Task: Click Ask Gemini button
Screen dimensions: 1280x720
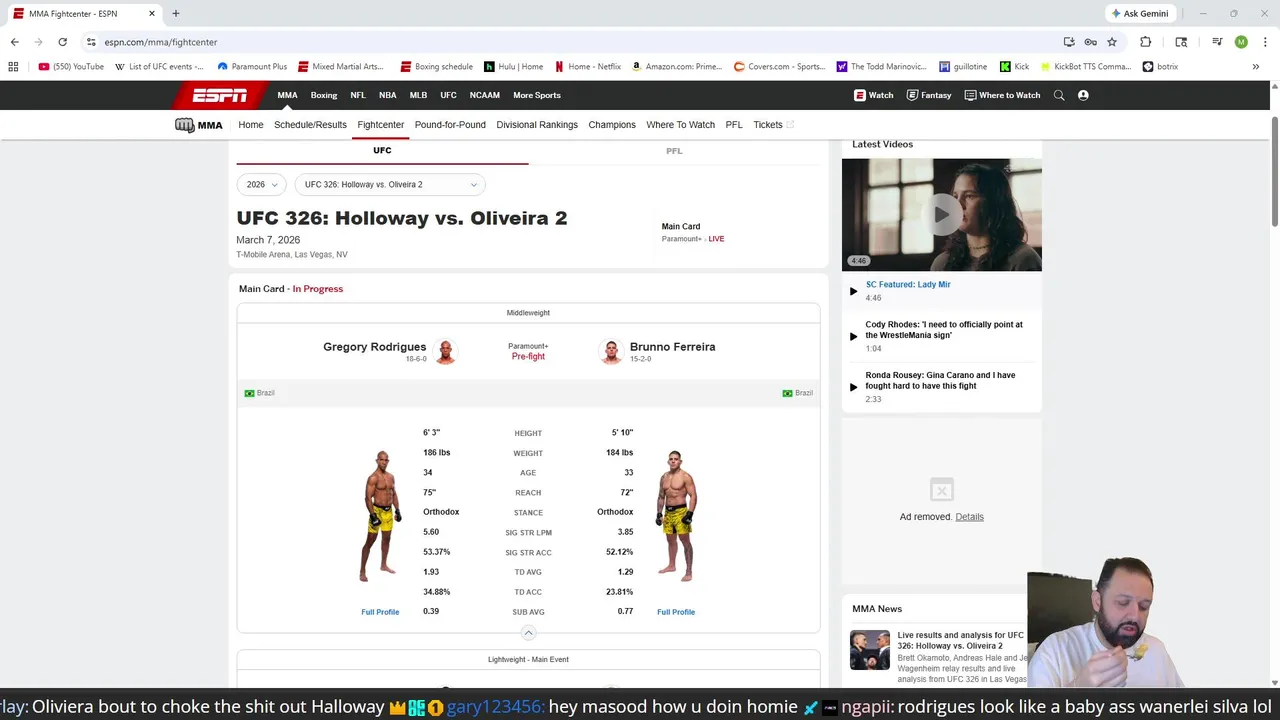Action: [x=1140, y=14]
